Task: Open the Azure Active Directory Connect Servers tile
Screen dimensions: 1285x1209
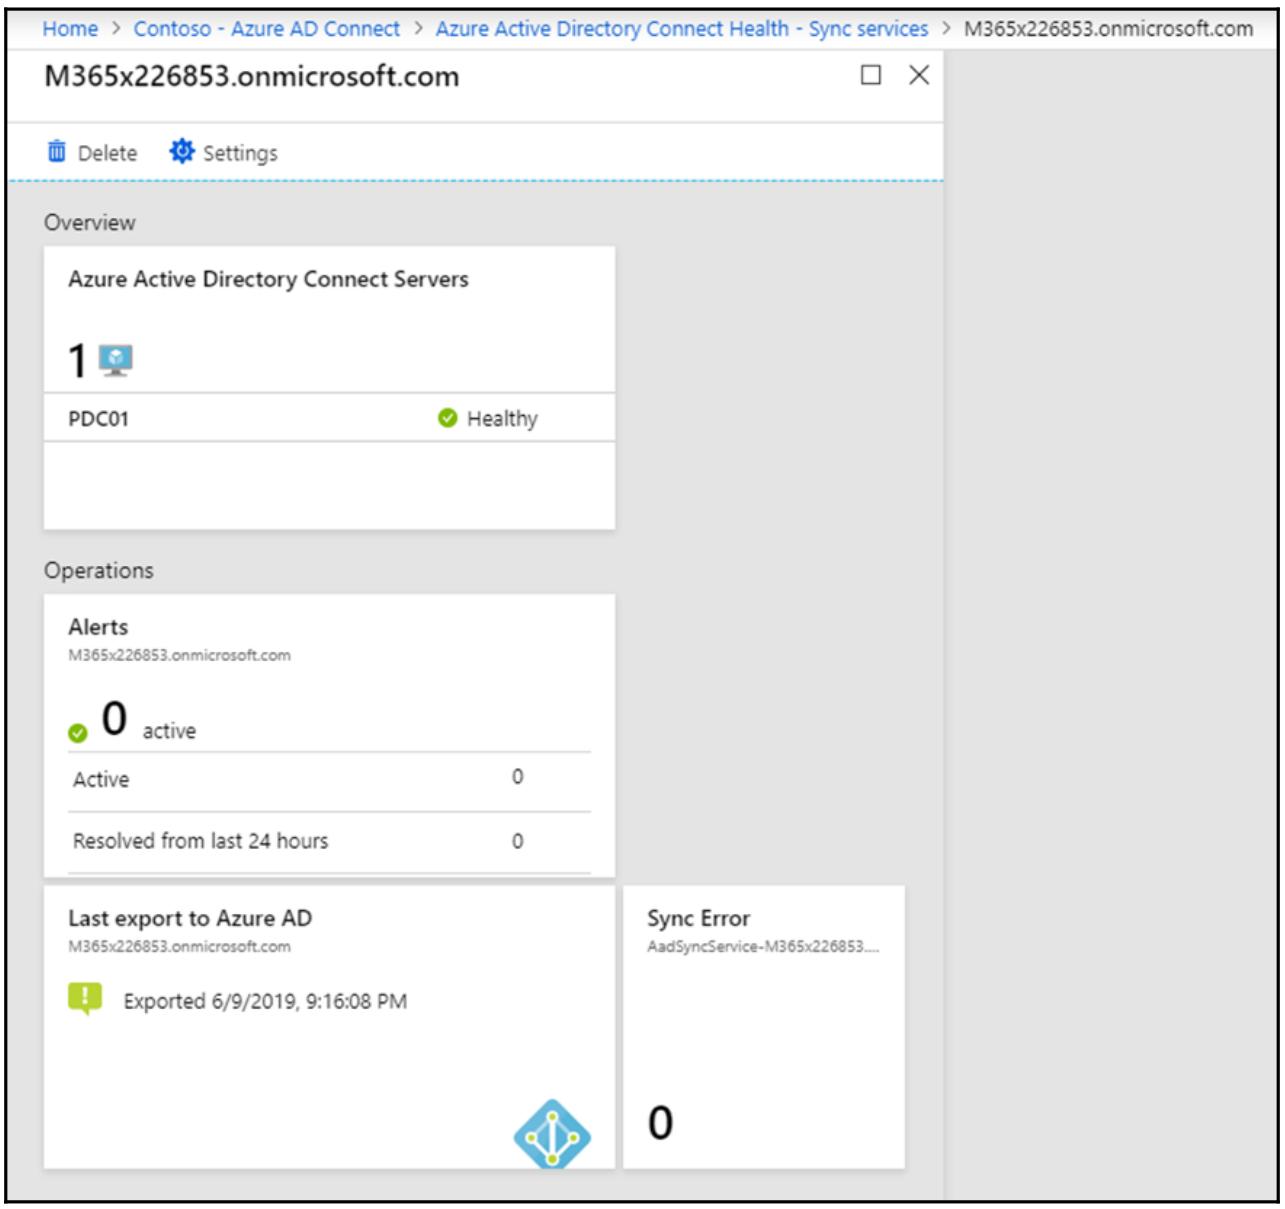Action: click(268, 280)
